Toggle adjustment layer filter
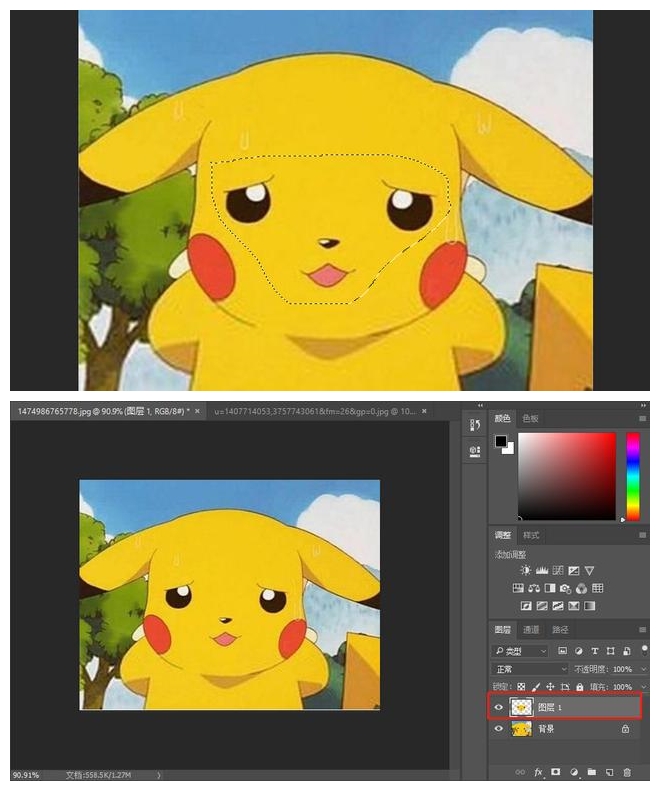Screen dimensions: 660x791 point(579,651)
